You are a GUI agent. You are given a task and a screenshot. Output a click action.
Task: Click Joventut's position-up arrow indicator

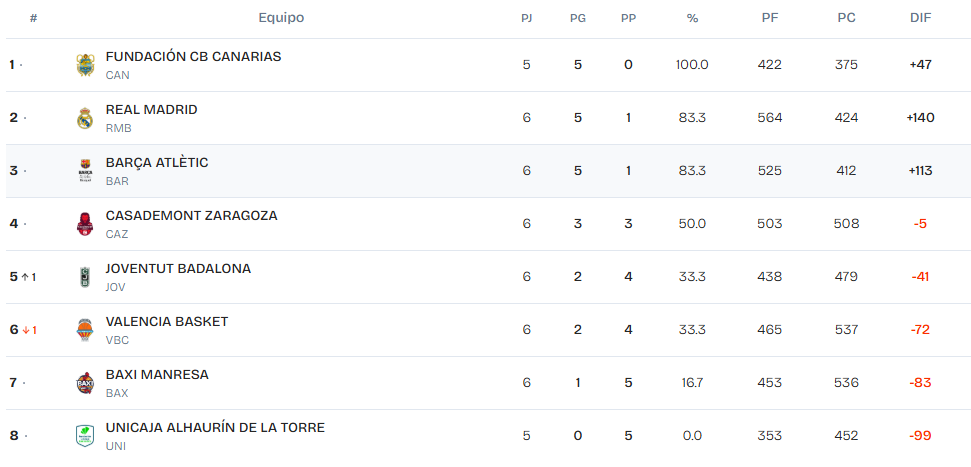click(x=24, y=277)
